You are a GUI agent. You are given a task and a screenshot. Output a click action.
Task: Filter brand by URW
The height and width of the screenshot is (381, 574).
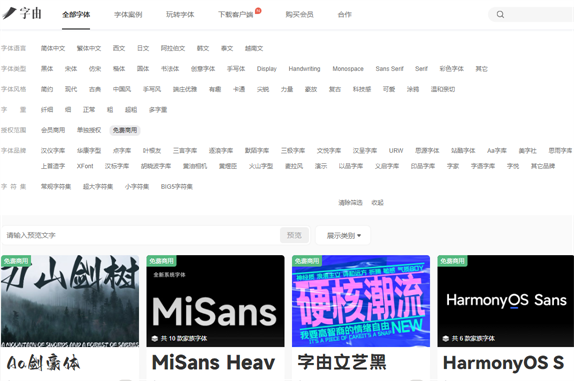396,151
